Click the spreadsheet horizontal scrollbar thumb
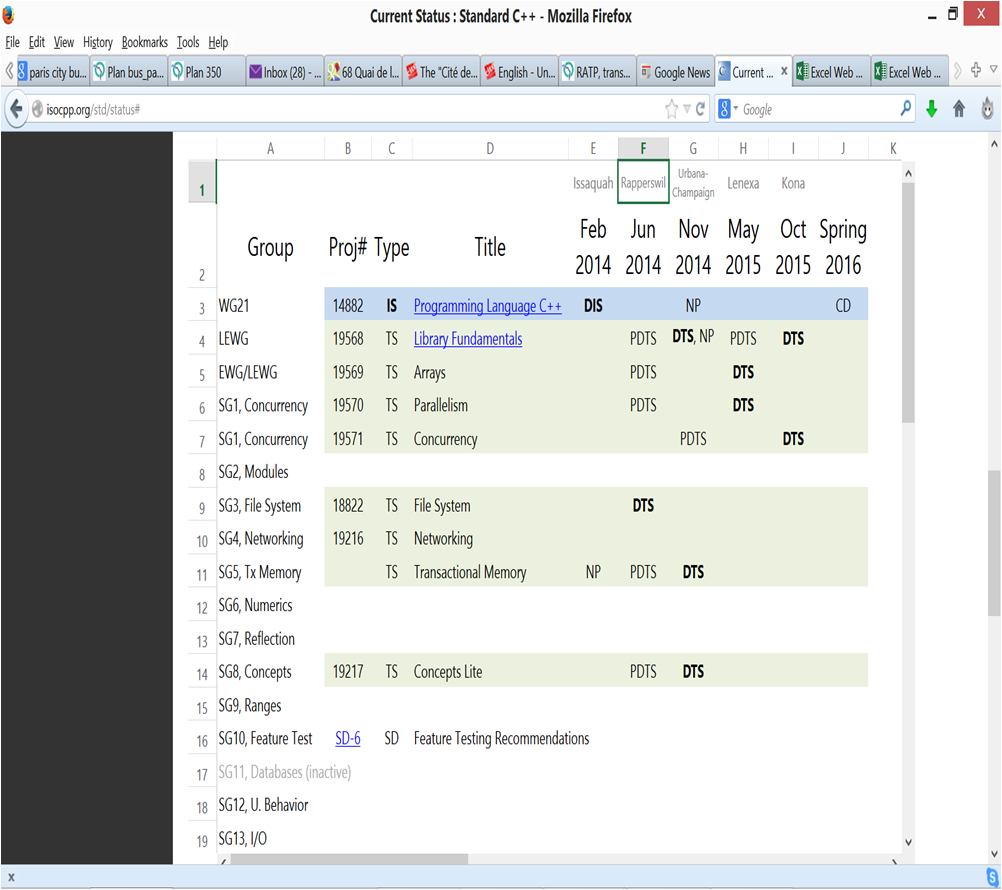Image resolution: width=1002 pixels, height=890 pixels. pyautogui.click(x=349, y=859)
